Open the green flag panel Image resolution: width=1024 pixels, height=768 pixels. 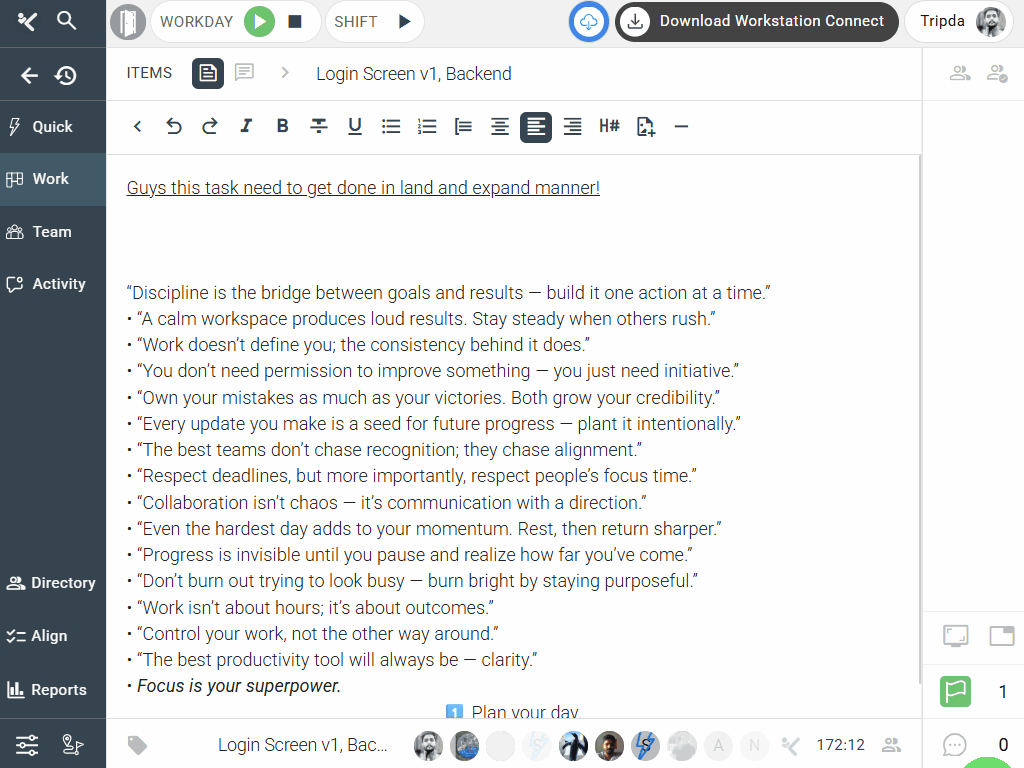pos(955,691)
